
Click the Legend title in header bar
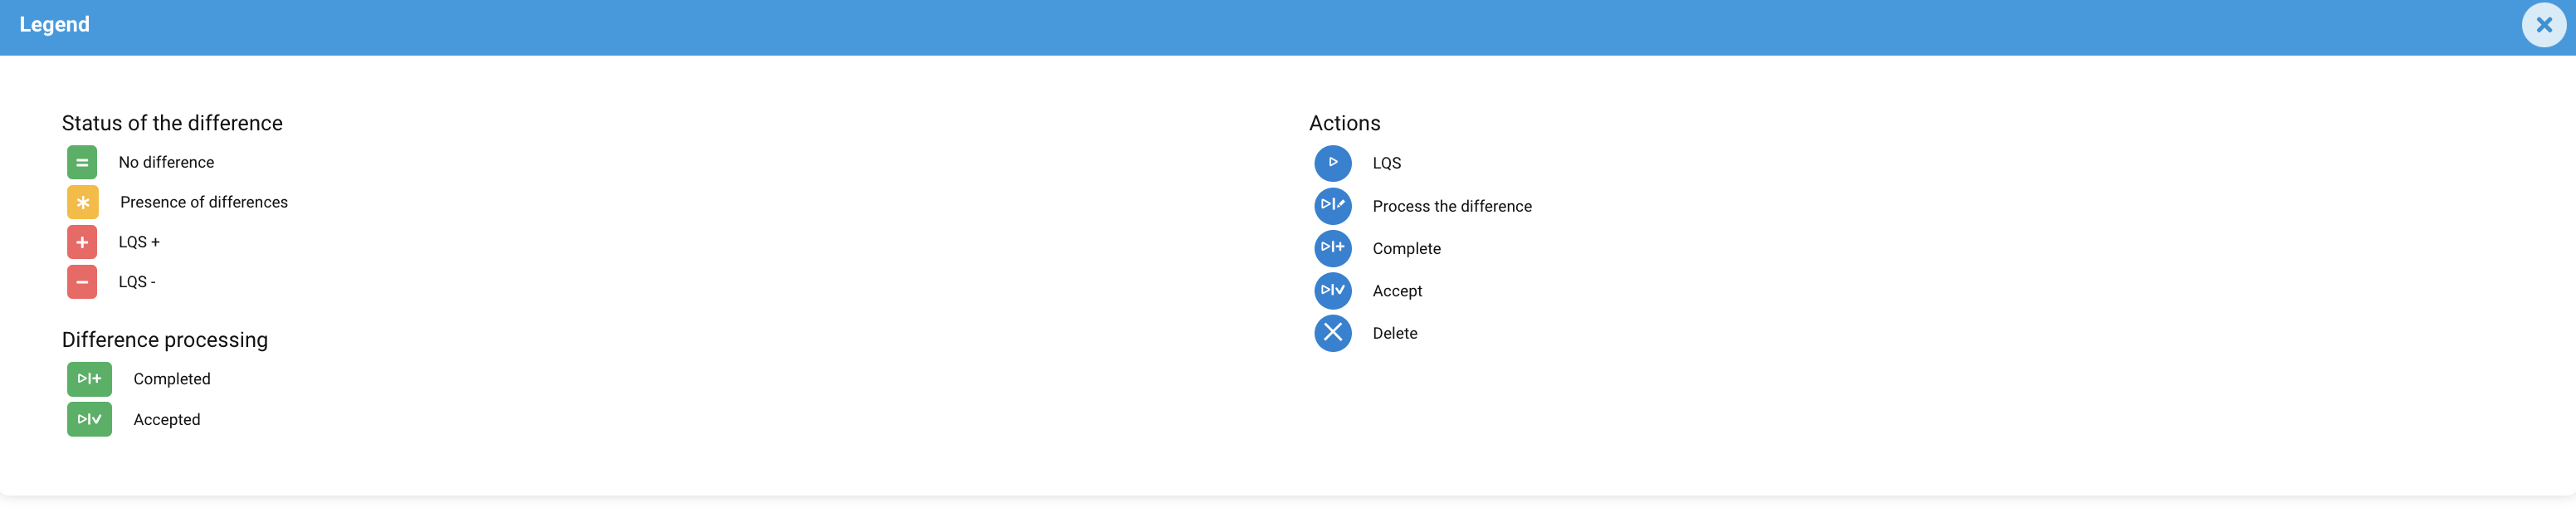54,24
